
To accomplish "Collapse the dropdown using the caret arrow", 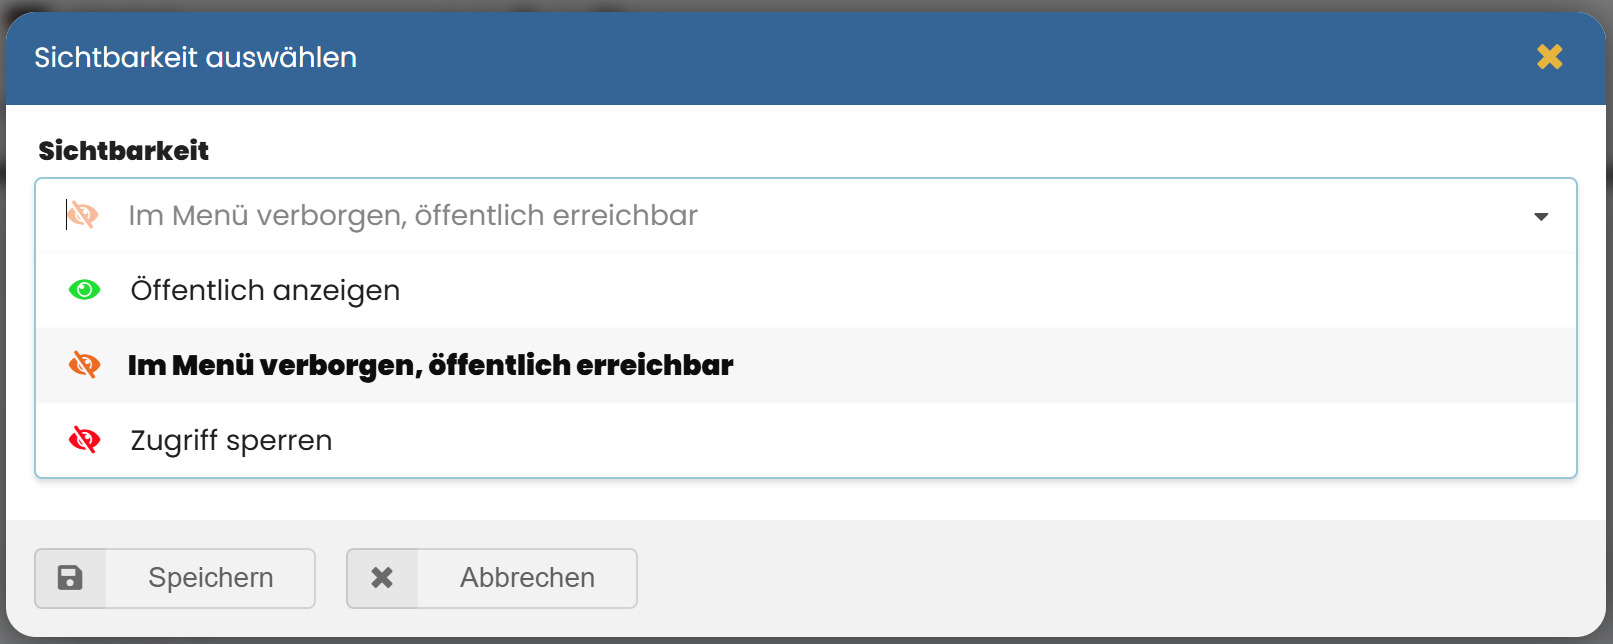I will pos(1541,216).
